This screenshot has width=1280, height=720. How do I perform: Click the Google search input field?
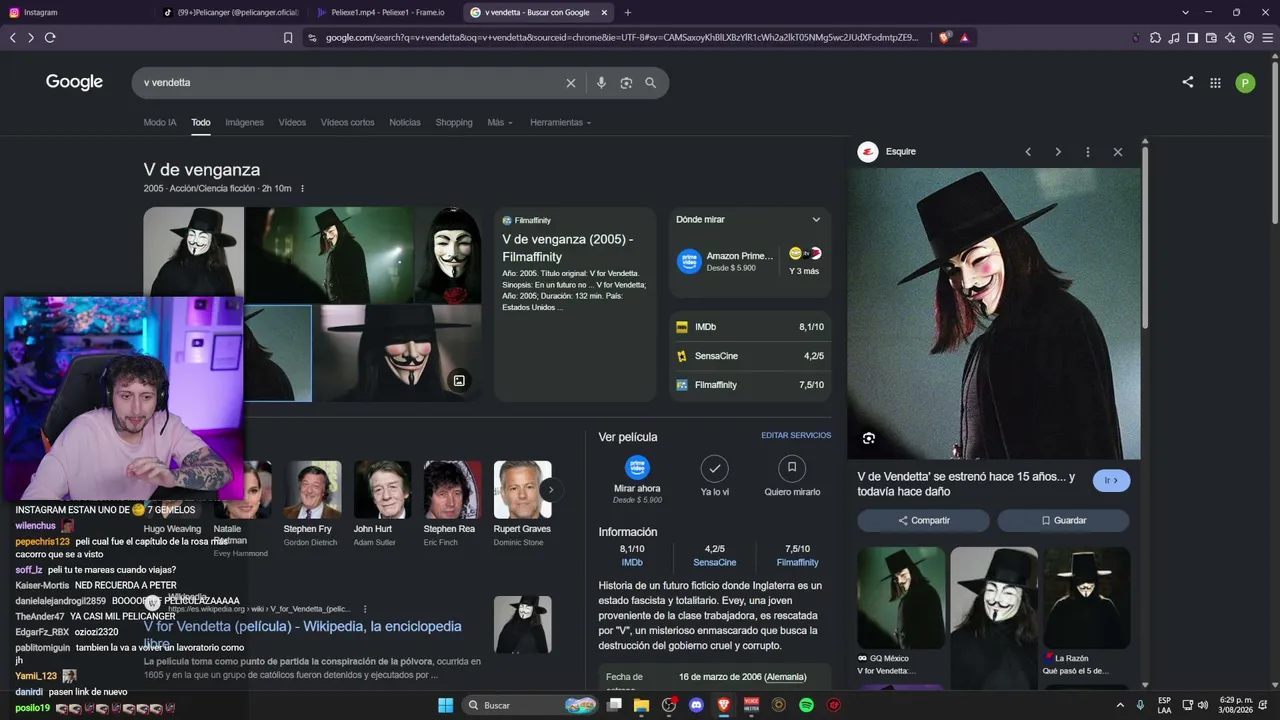click(x=350, y=83)
